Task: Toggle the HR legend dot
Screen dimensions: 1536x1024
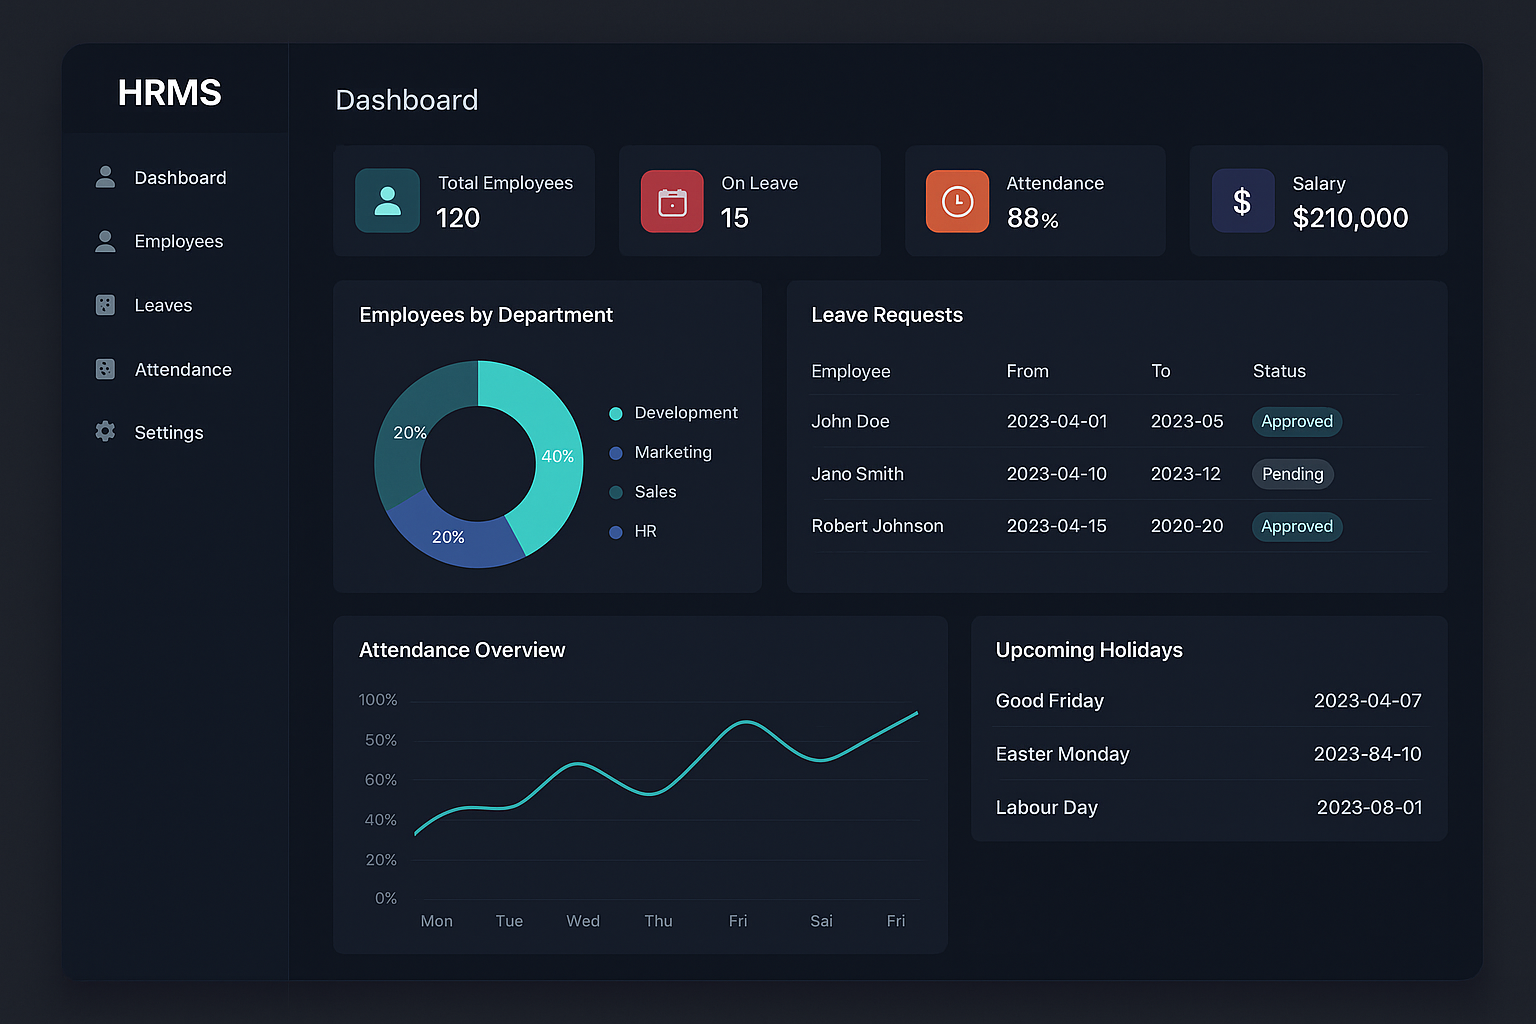Action: (615, 531)
